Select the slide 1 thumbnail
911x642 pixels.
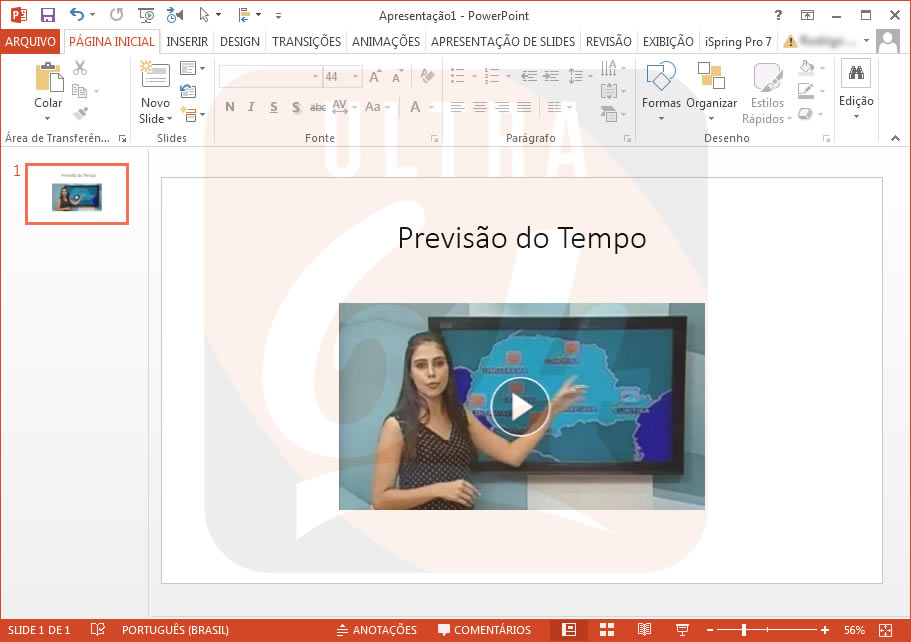(77, 195)
